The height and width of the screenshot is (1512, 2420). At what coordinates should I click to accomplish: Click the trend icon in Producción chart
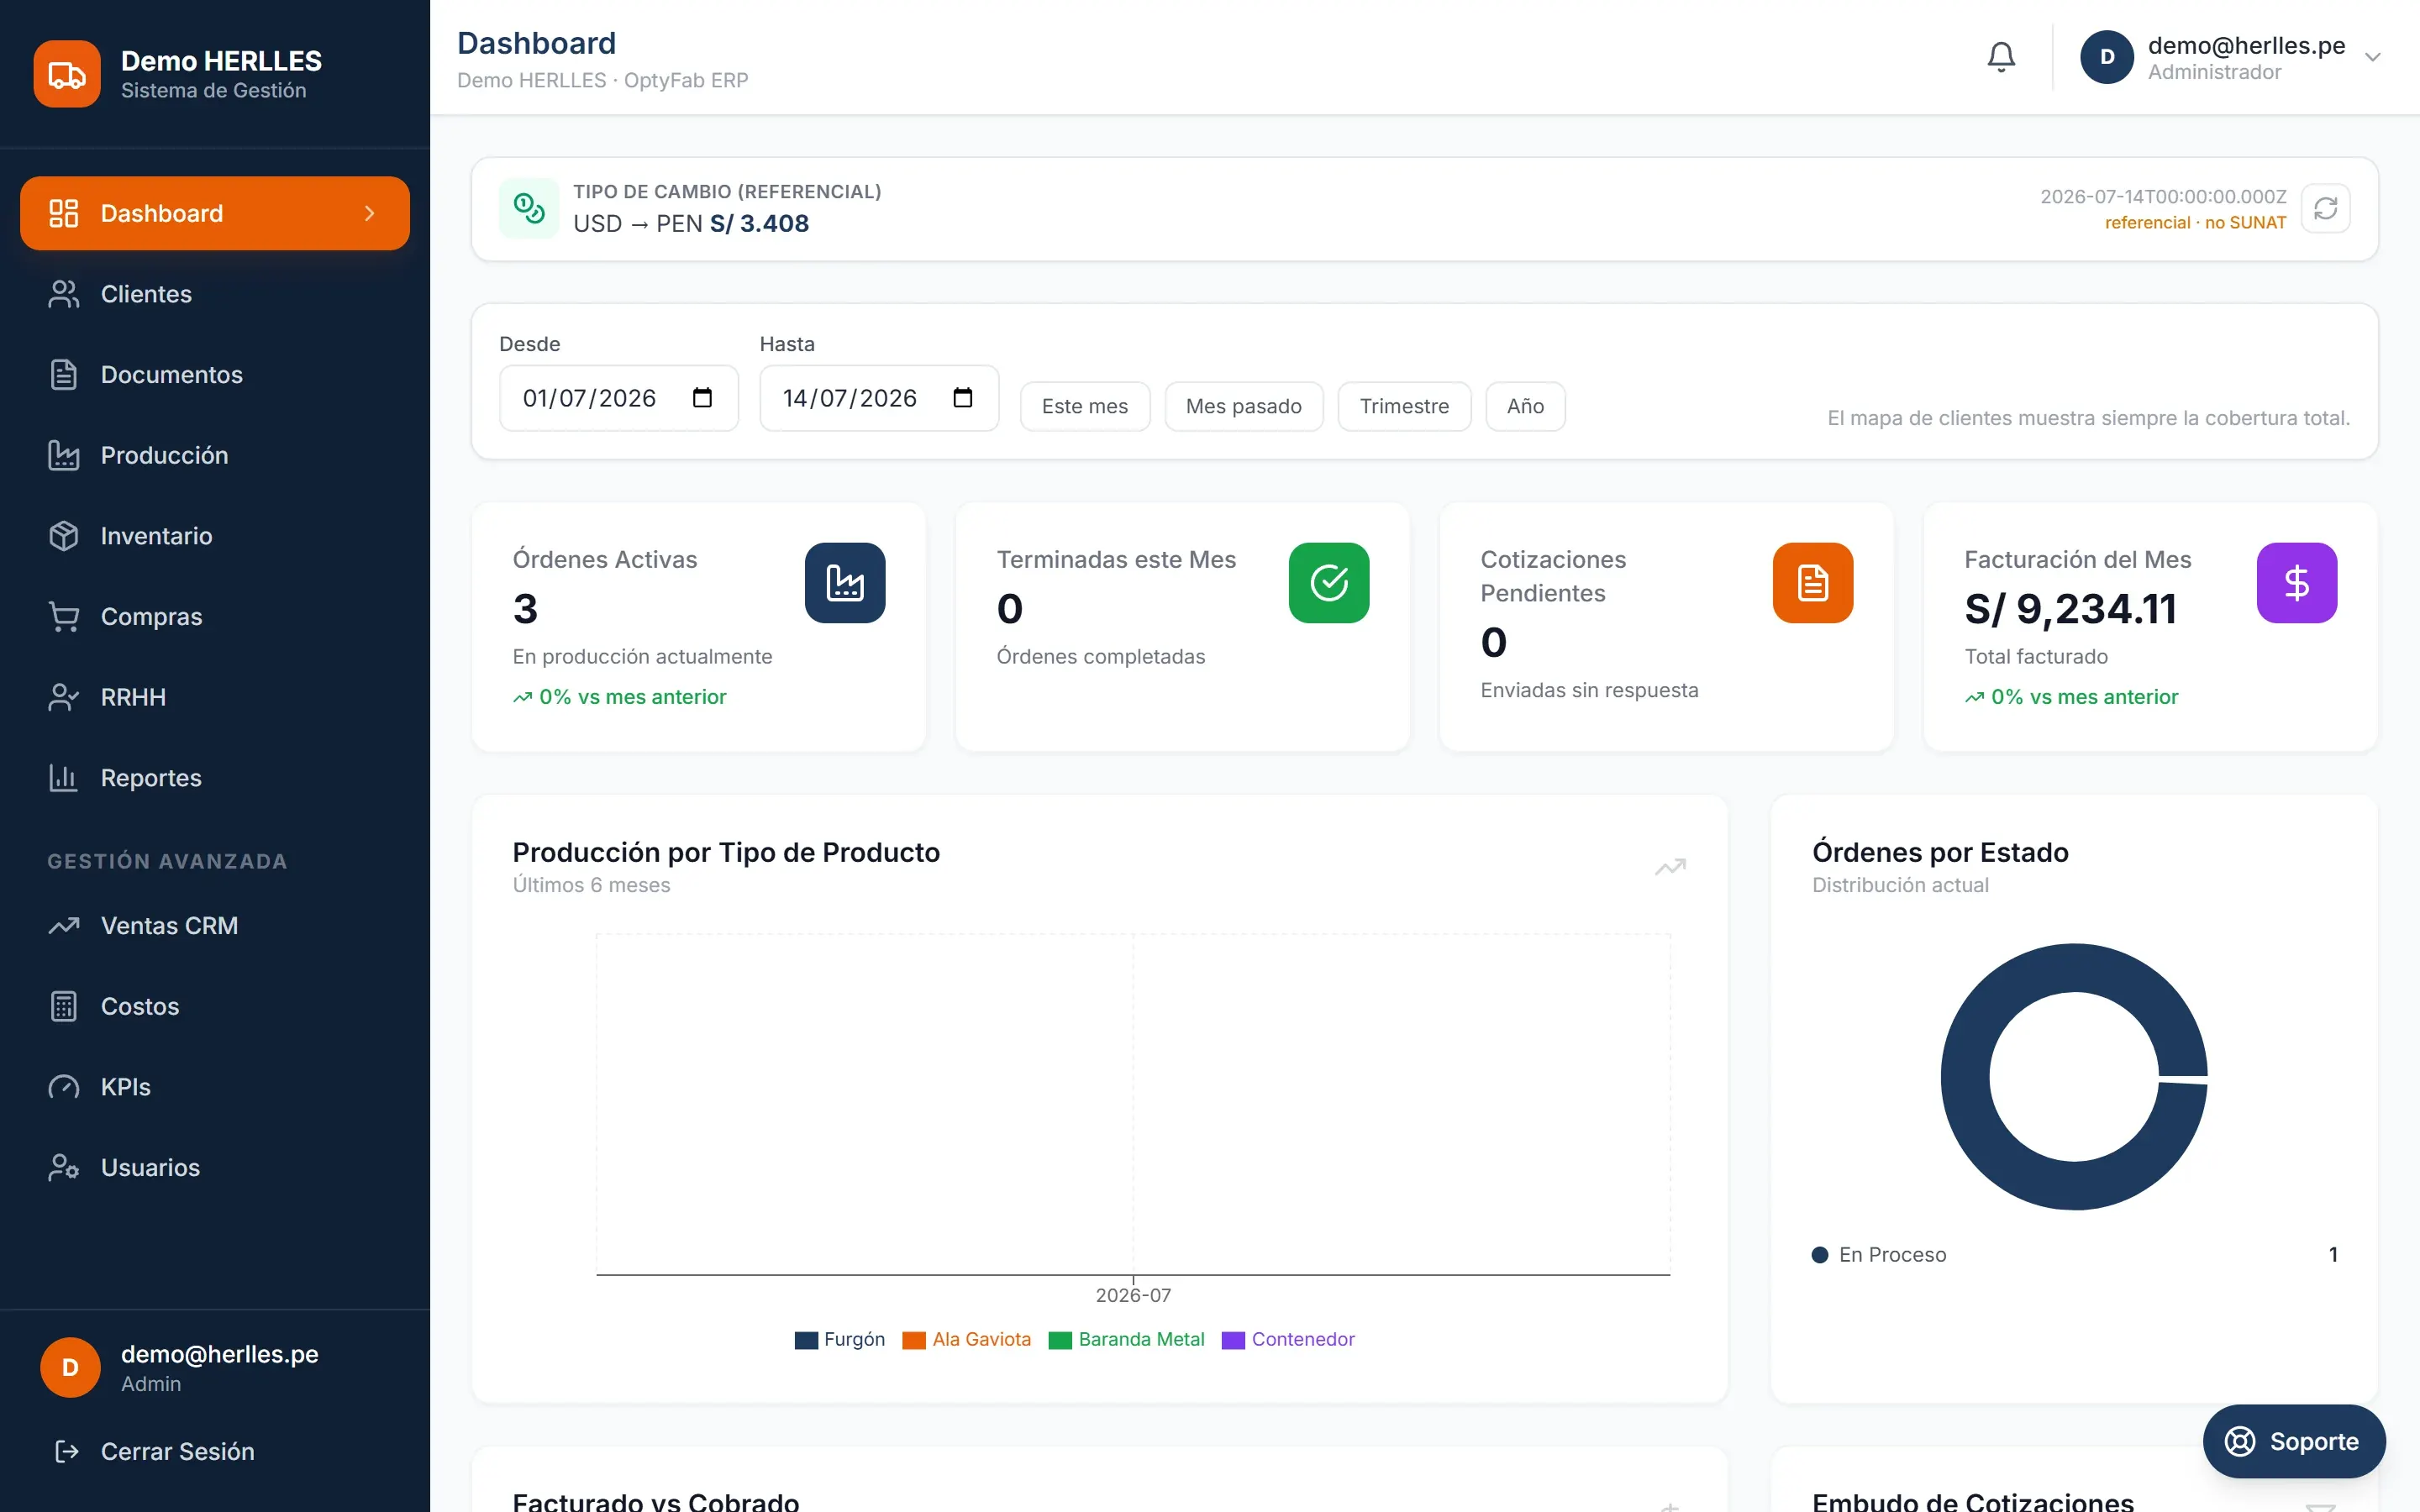click(x=1670, y=867)
